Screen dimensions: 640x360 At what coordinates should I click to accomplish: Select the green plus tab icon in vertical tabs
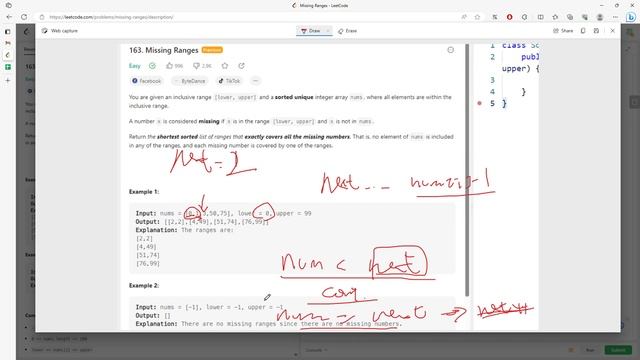tap(8, 67)
